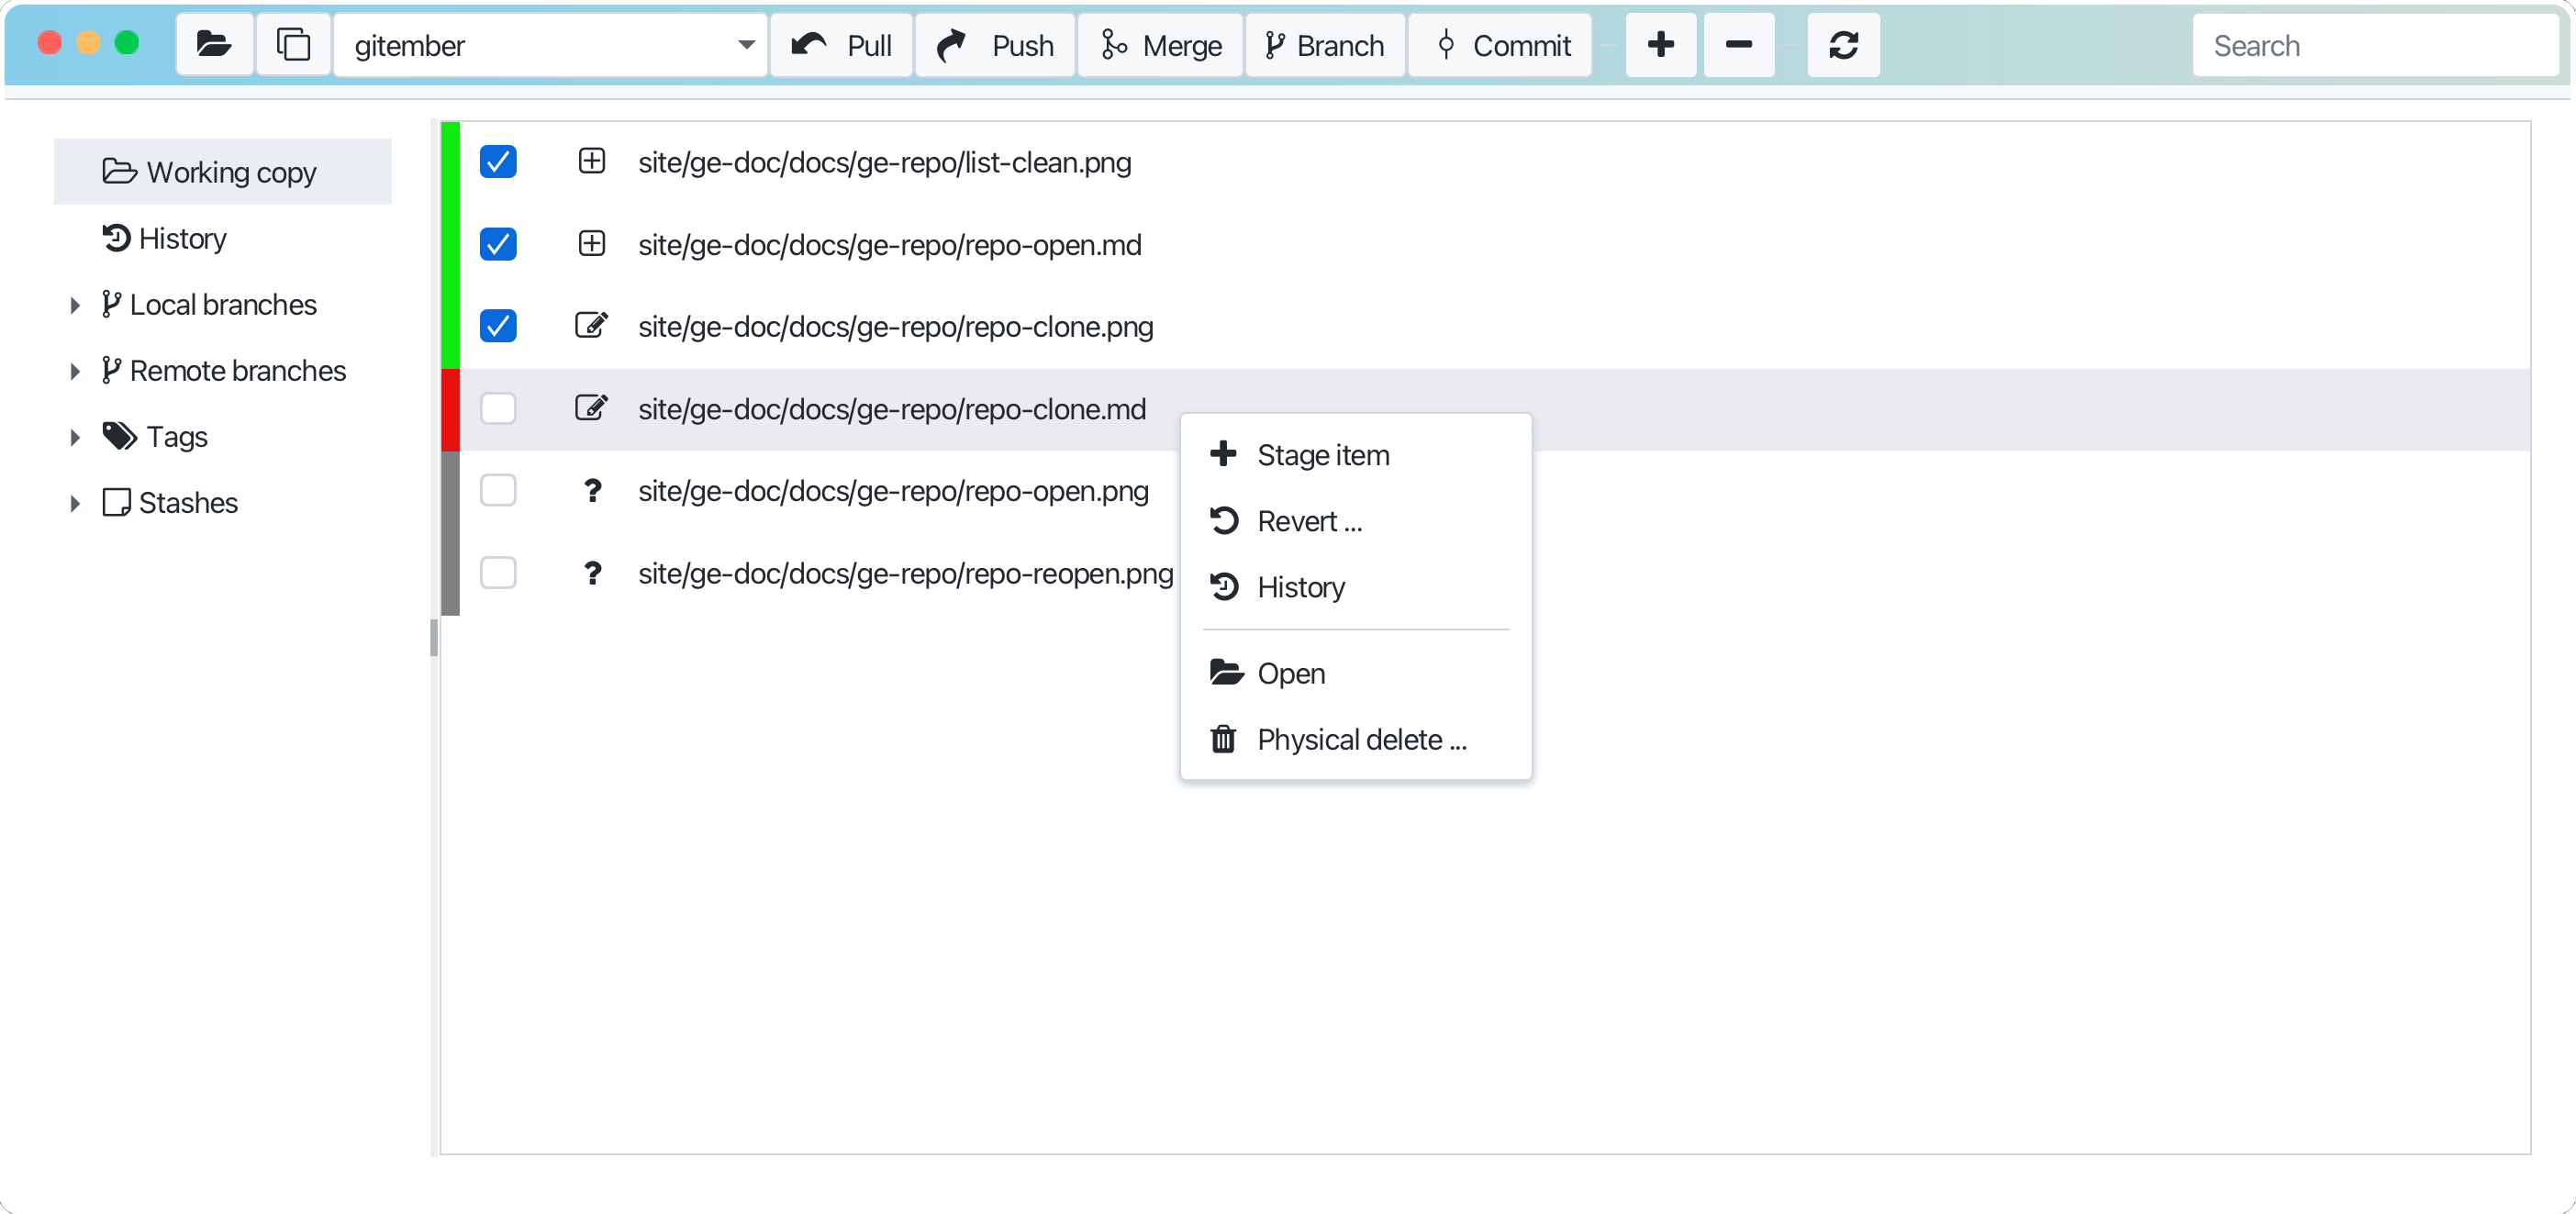Choose Revert ... from context menu
This screenshot has width=2576, height=1214.
tap(1355, 521)
